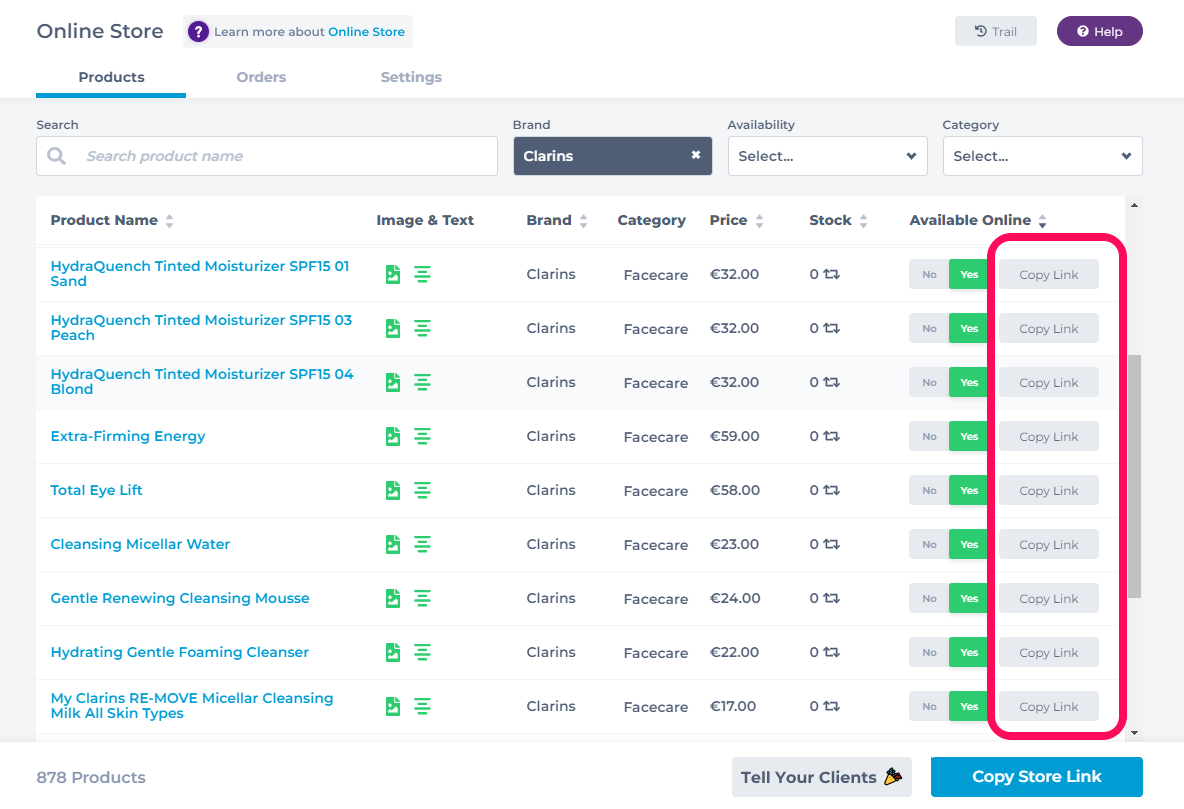Open image icon for Extra-Firming Energy
Image resolution: width=1184 pixels, height=809 pixels.
393,437
